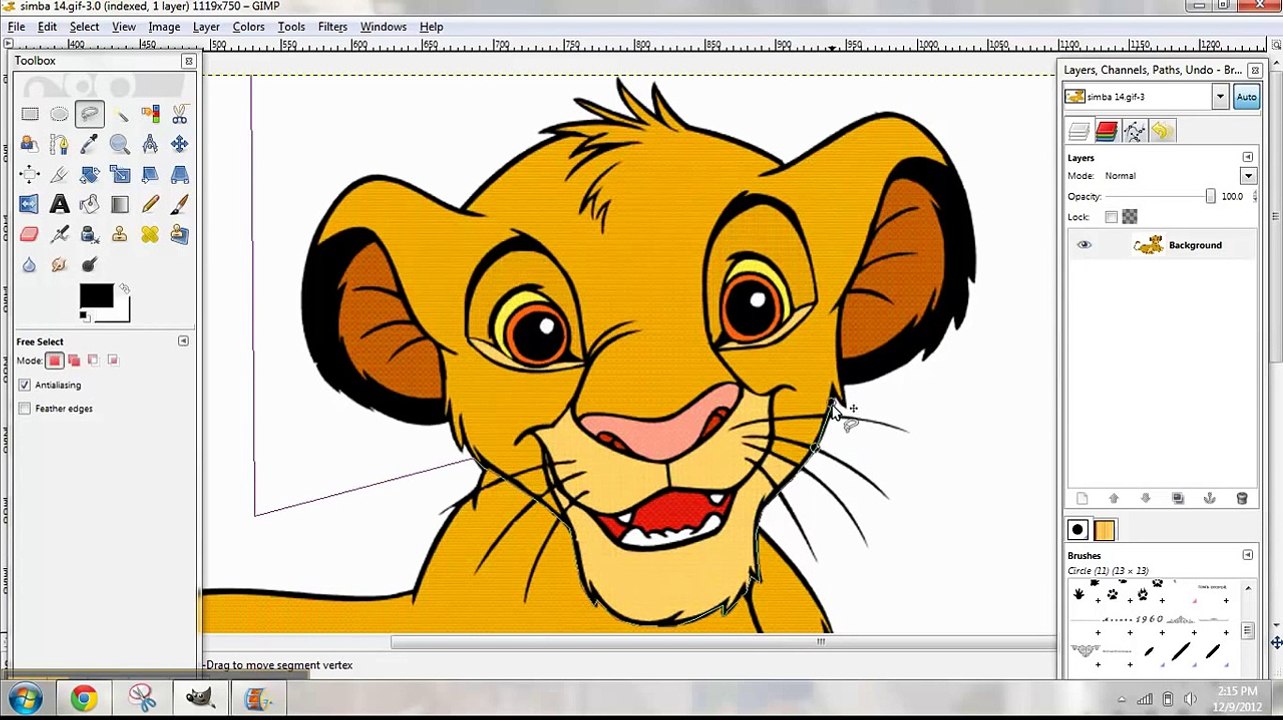Select the Ellipse Select tool

(59, 115)
